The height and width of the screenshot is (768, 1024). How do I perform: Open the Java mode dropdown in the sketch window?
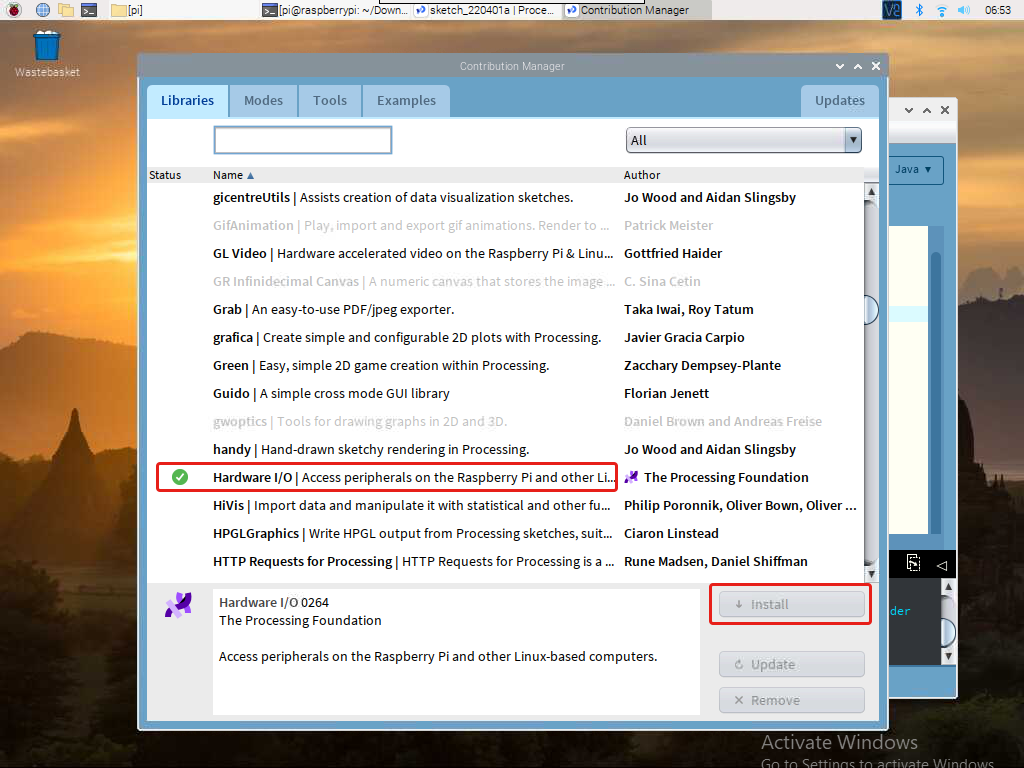[913, 169]
